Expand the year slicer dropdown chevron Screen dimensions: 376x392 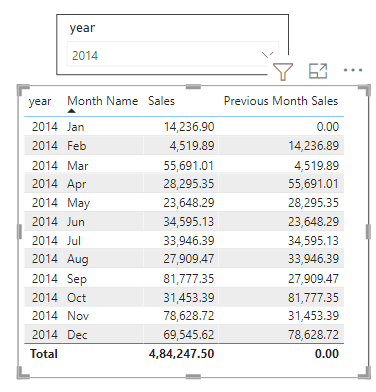(267, 54)
